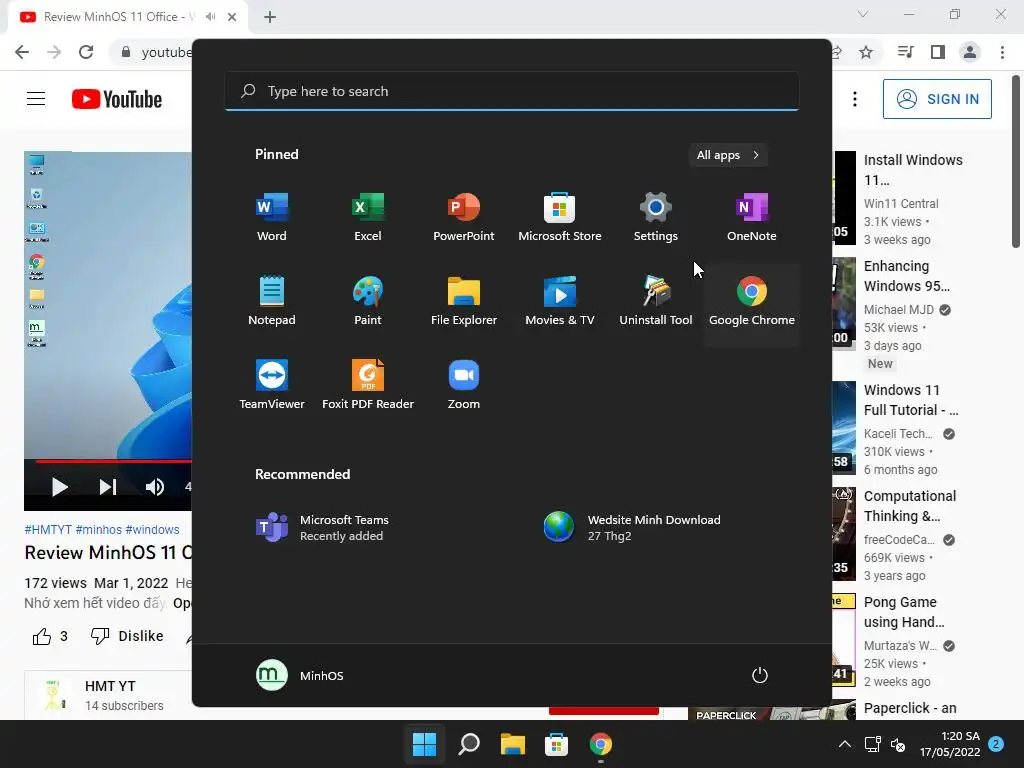Bookmark this page with star icon
This screenshot has width=1024, height=768.
pyautogui.click(x=866, y=52)
